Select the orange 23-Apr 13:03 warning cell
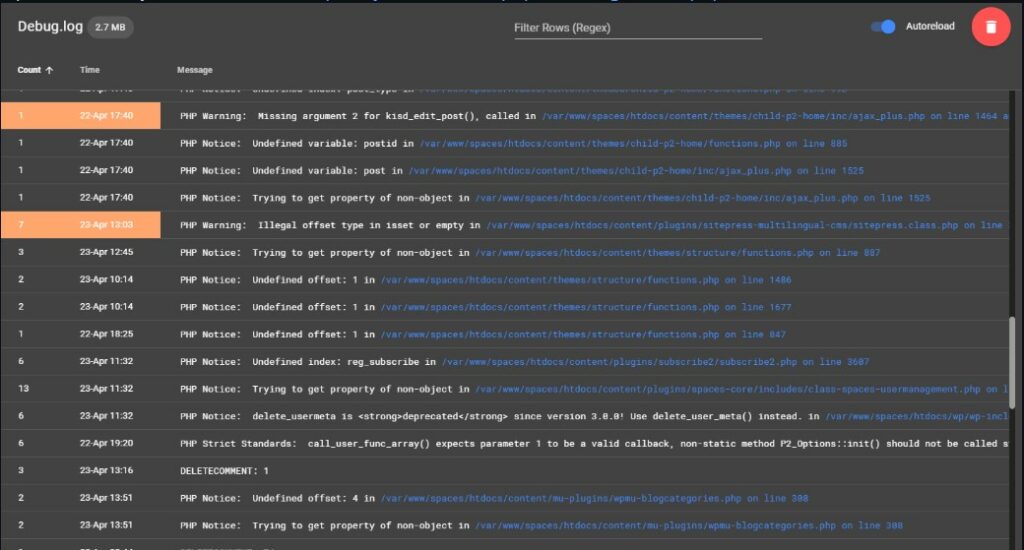 point(80,225)
